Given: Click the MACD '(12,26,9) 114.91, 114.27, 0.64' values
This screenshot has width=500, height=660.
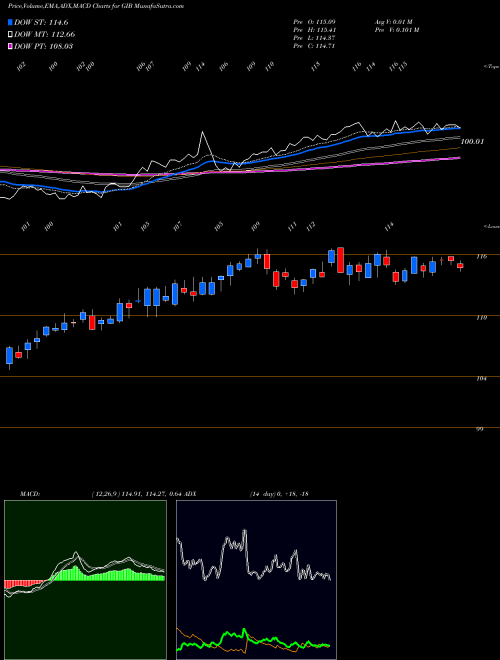Looking at the screenshot, I should point(136,493).
